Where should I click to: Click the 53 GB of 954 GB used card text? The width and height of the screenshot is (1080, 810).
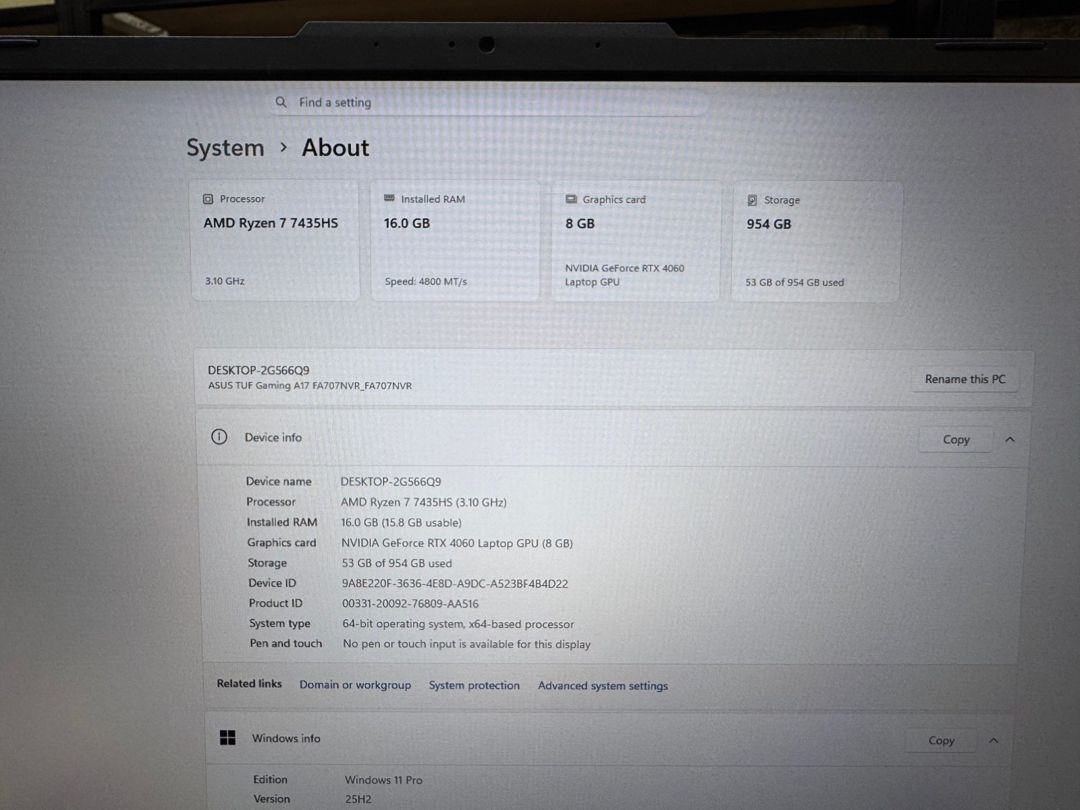coord(795,282)
